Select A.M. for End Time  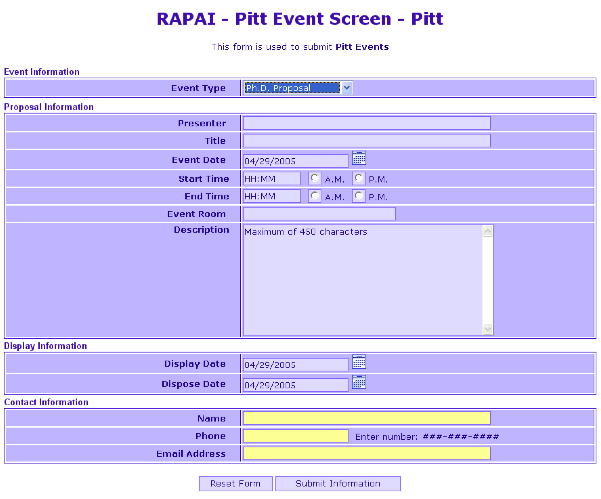[x=316, y=196]
